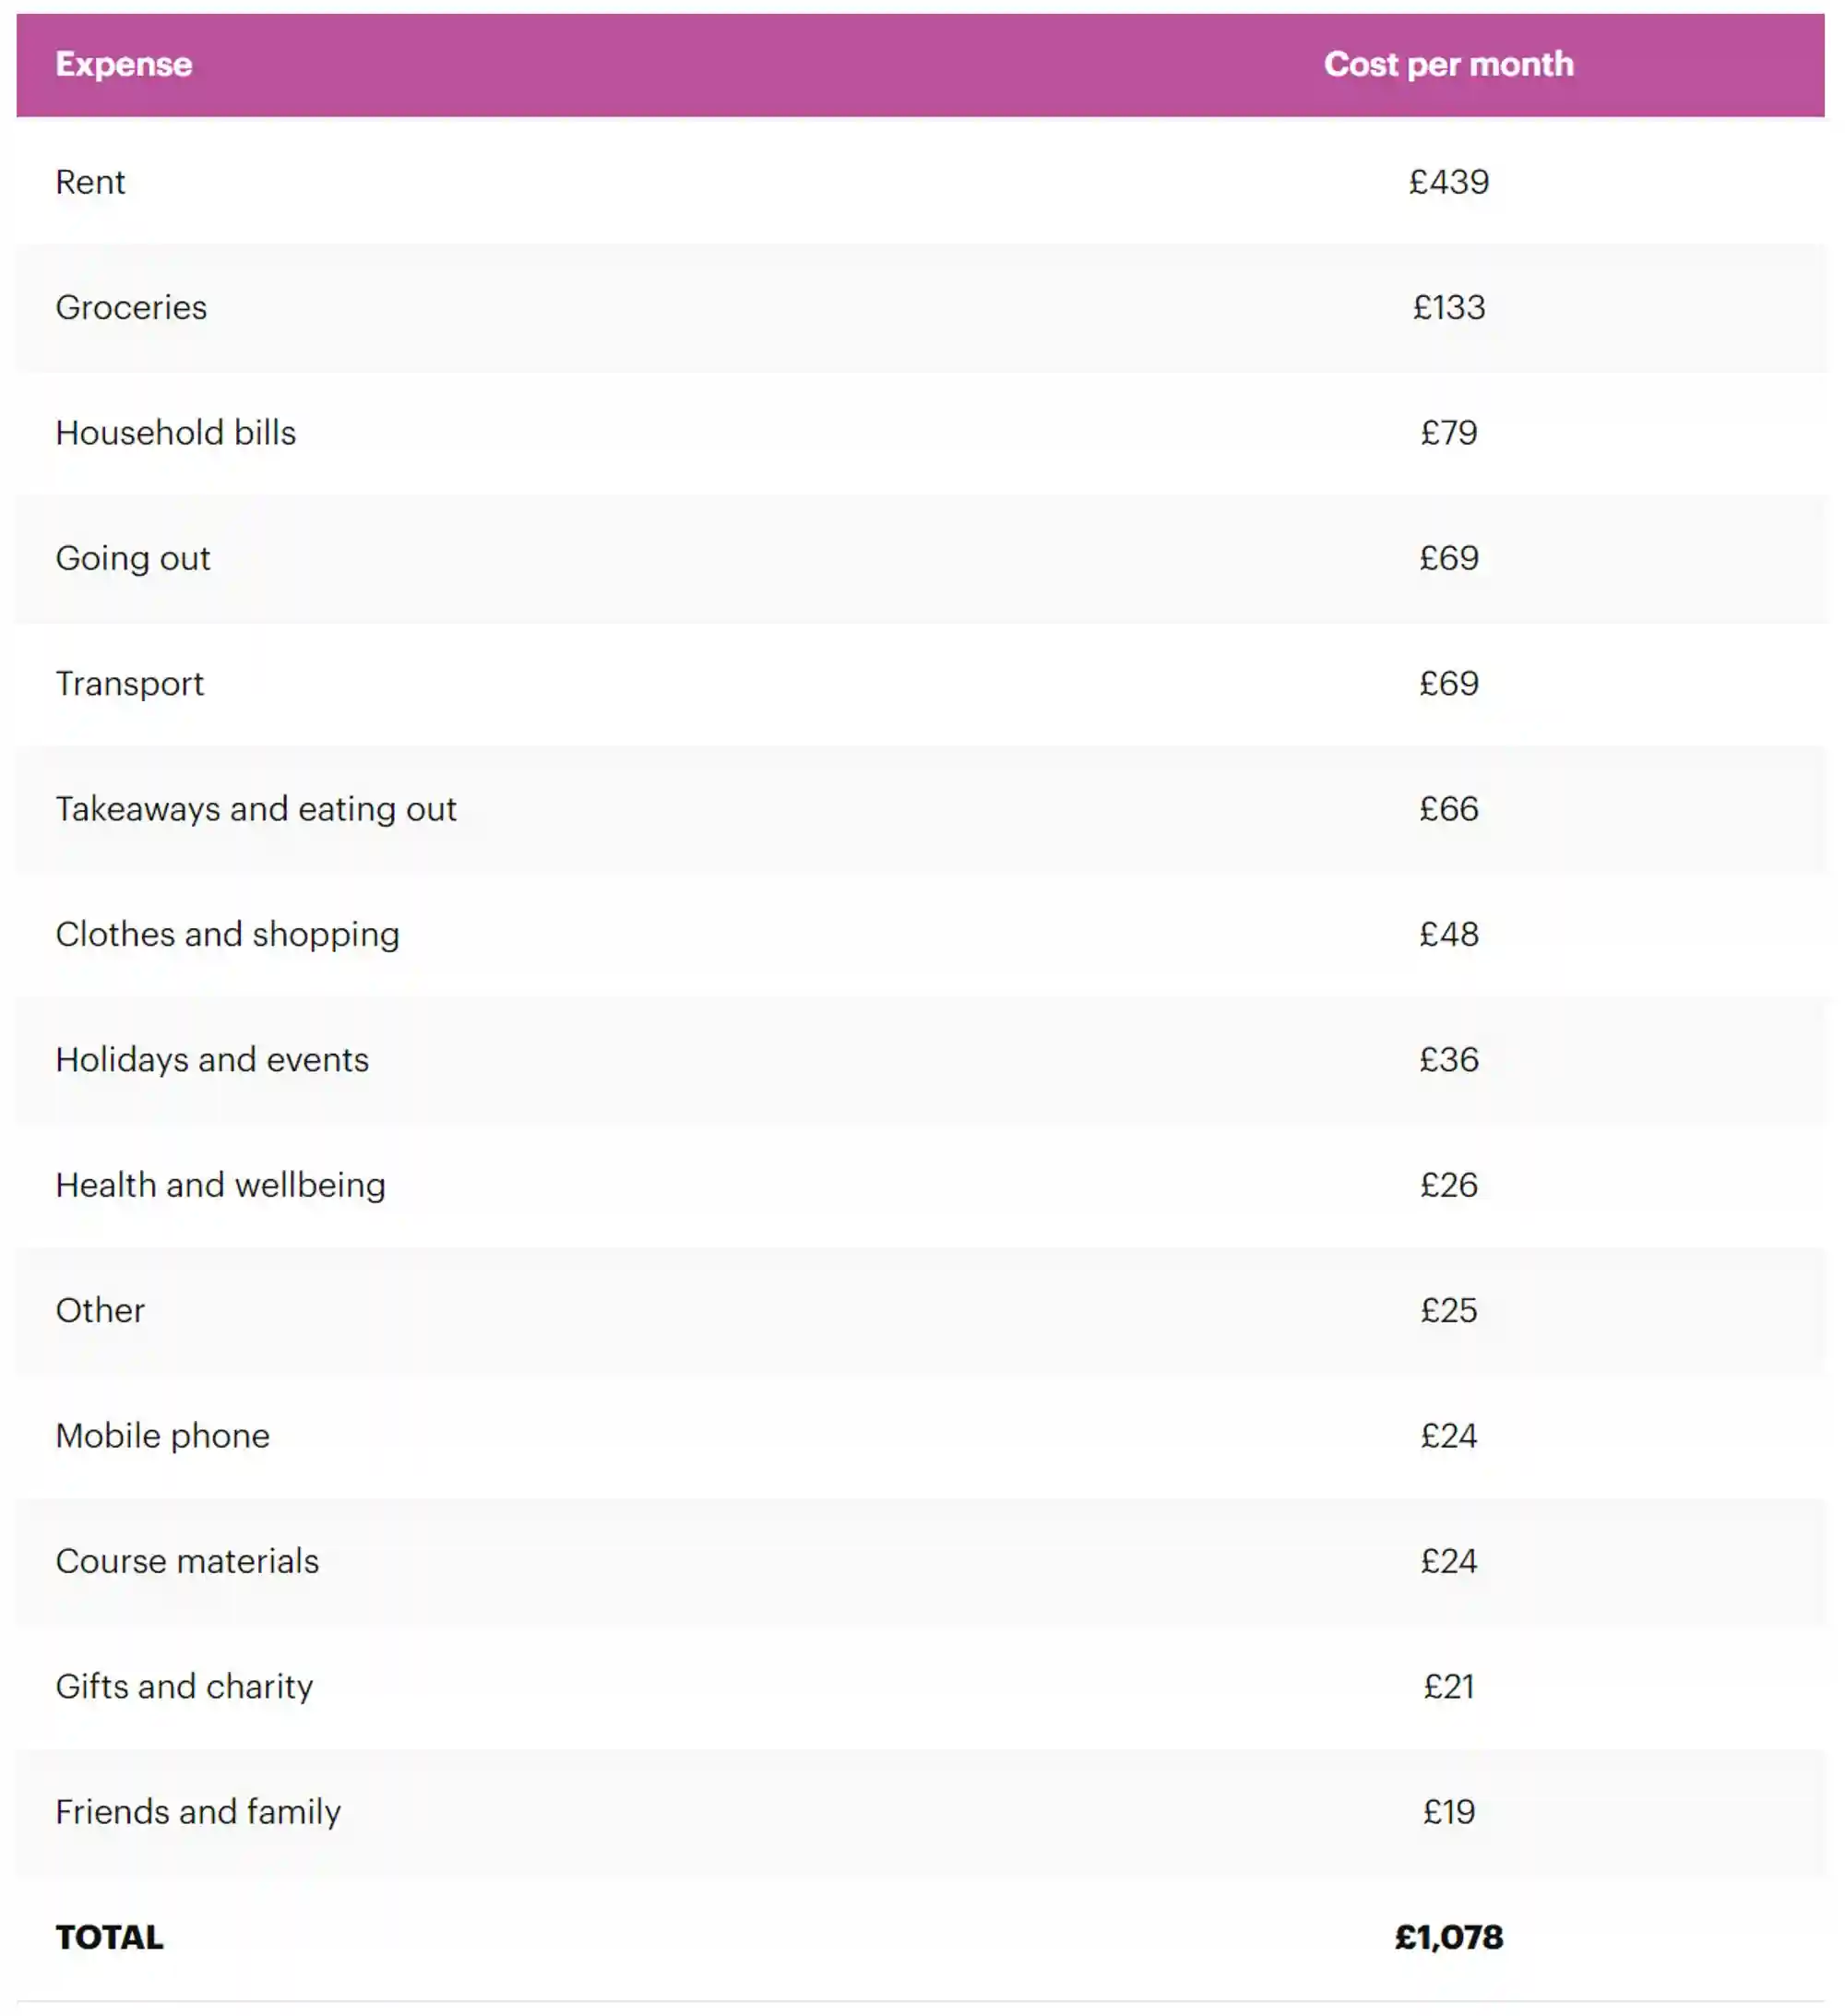Select the Household bills label
This screenshot has height=2016, width=1845.
coord(176,433)
